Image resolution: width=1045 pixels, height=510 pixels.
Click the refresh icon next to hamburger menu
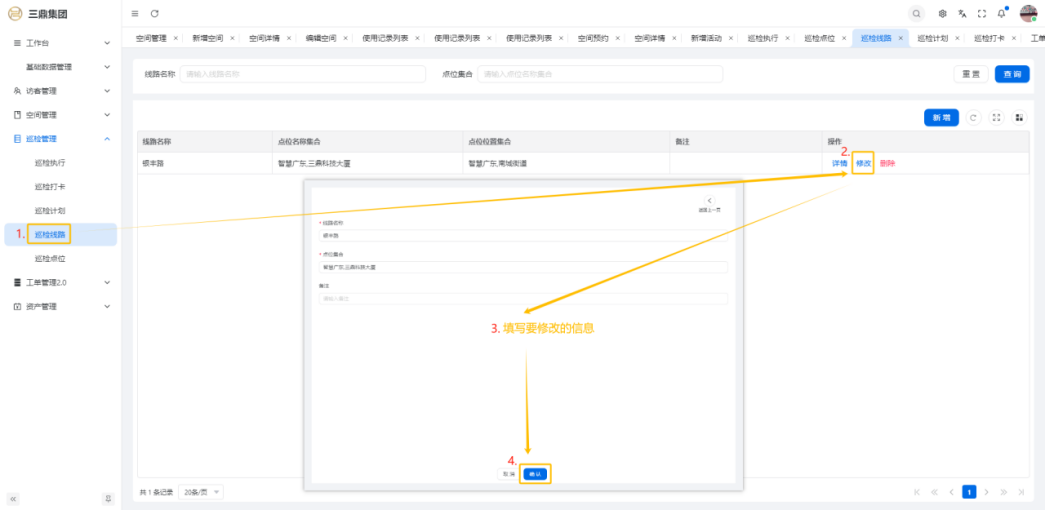point(154,13)
